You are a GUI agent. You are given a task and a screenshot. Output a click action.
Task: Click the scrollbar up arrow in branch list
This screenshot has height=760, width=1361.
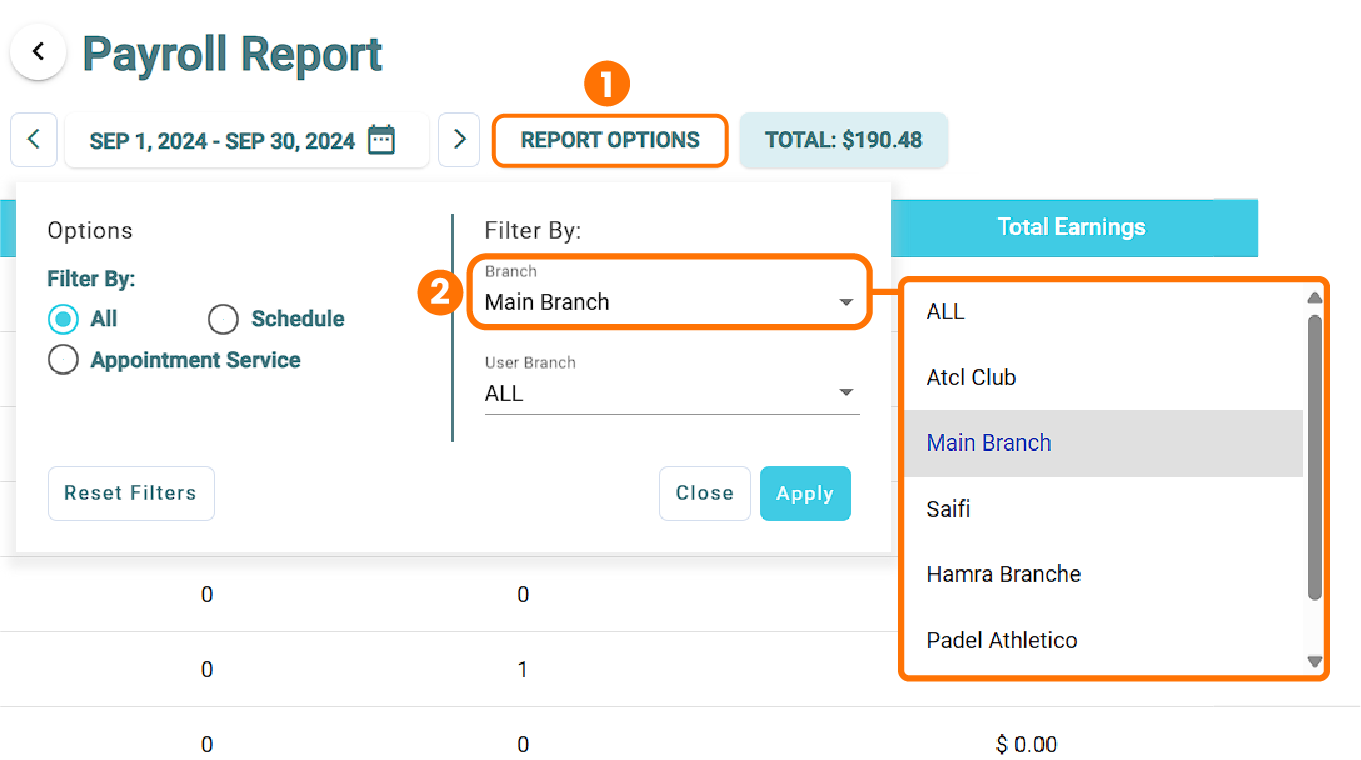[1313, 296]
